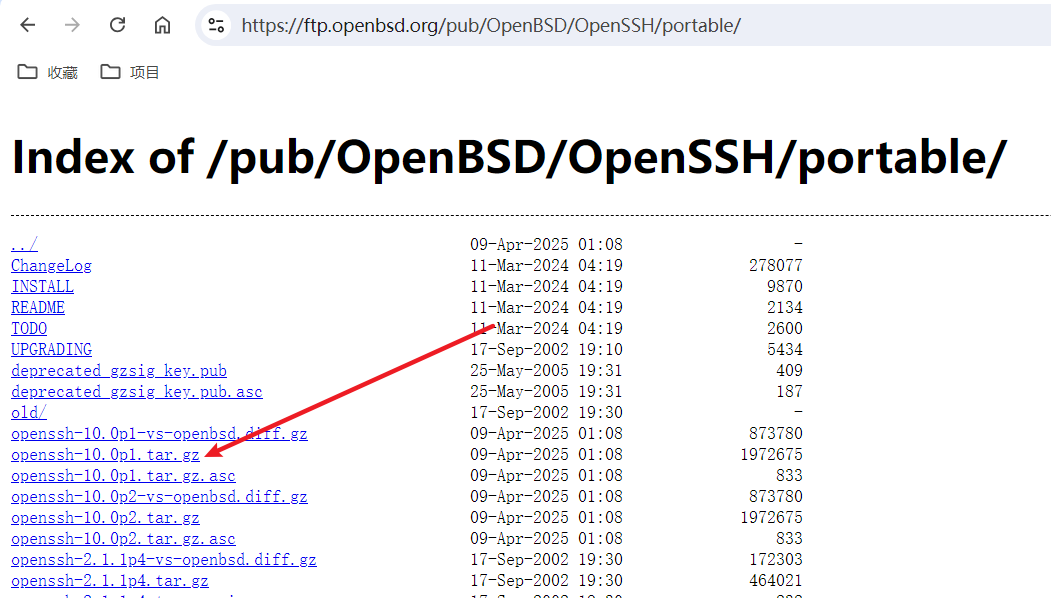Open the 项目 bookmarks folder
This screenshot has width=1051, height=598.
129,72
